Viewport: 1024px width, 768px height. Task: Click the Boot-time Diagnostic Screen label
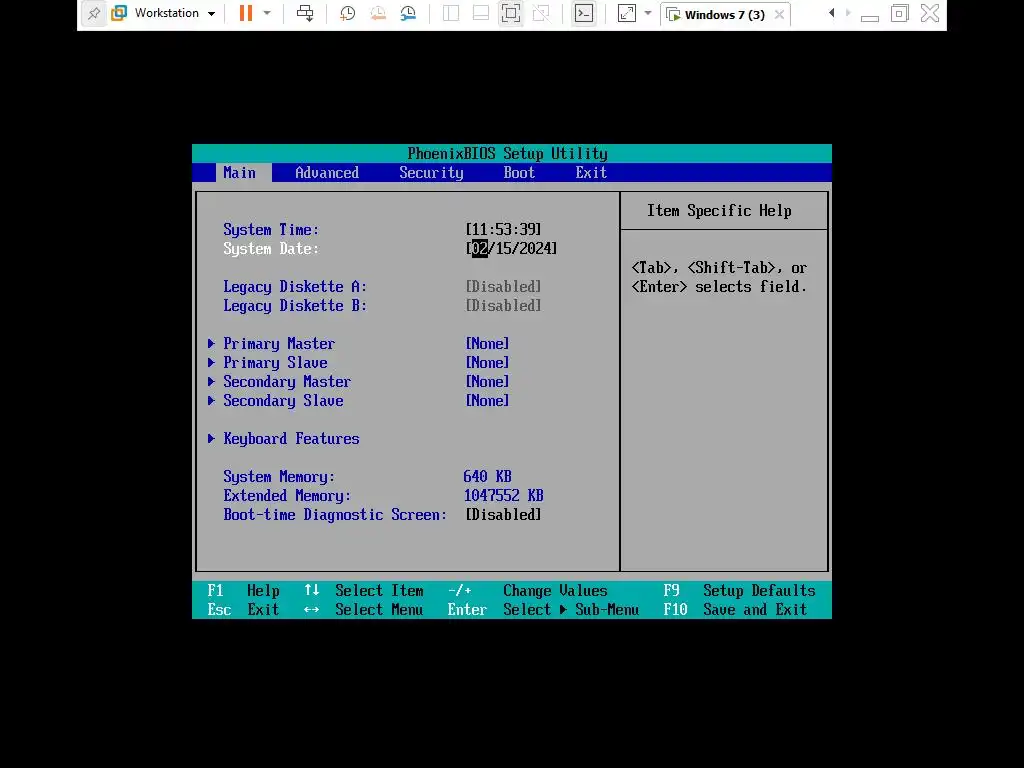click(335, 514)
